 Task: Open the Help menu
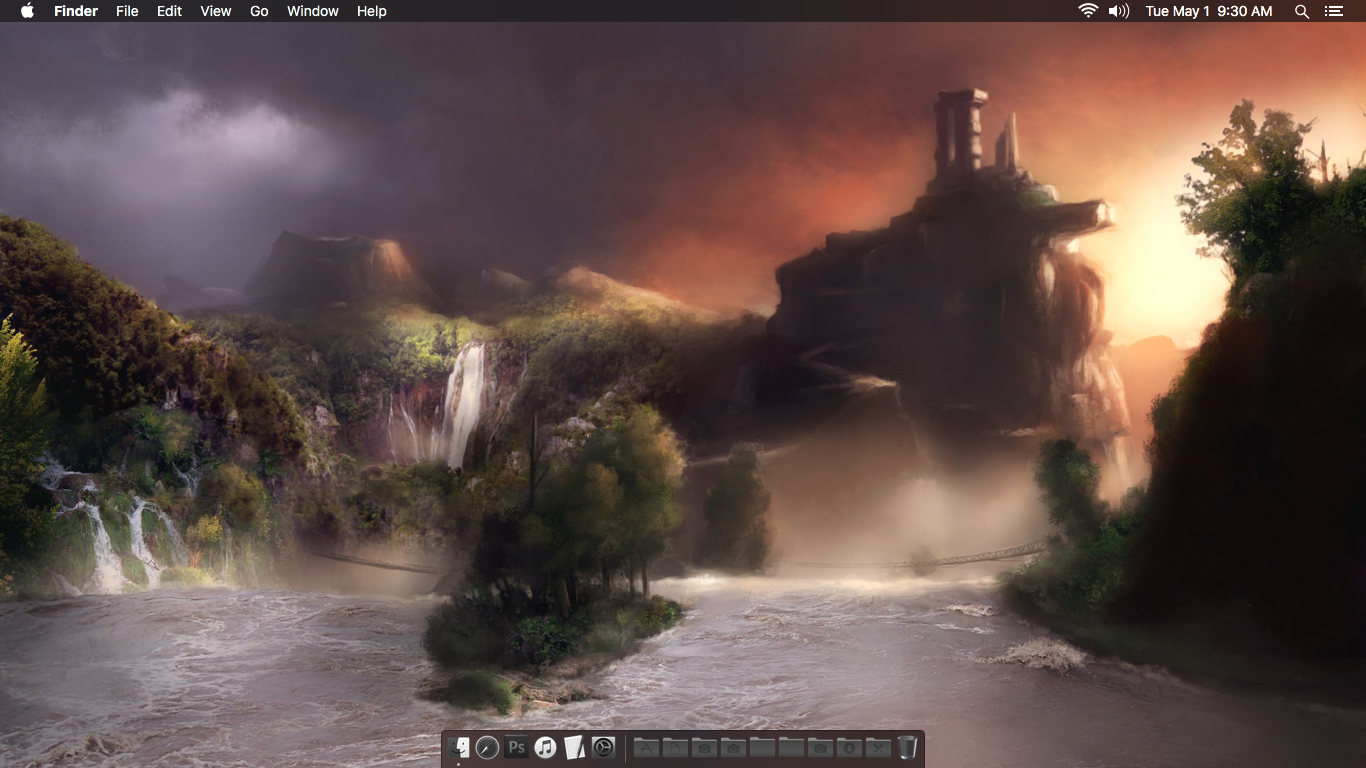(x=372, y=11)
